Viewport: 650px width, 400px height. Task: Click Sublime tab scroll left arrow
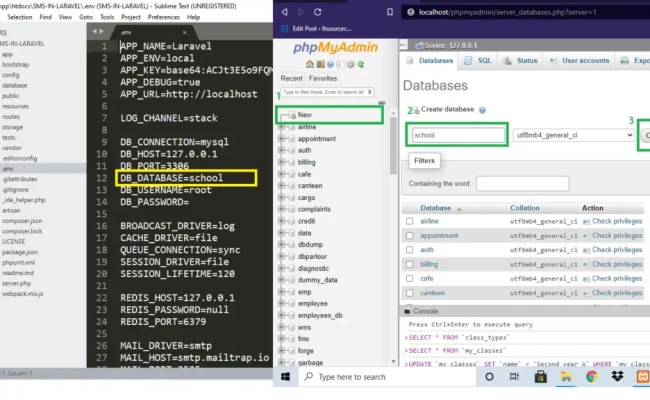(95, 32)
